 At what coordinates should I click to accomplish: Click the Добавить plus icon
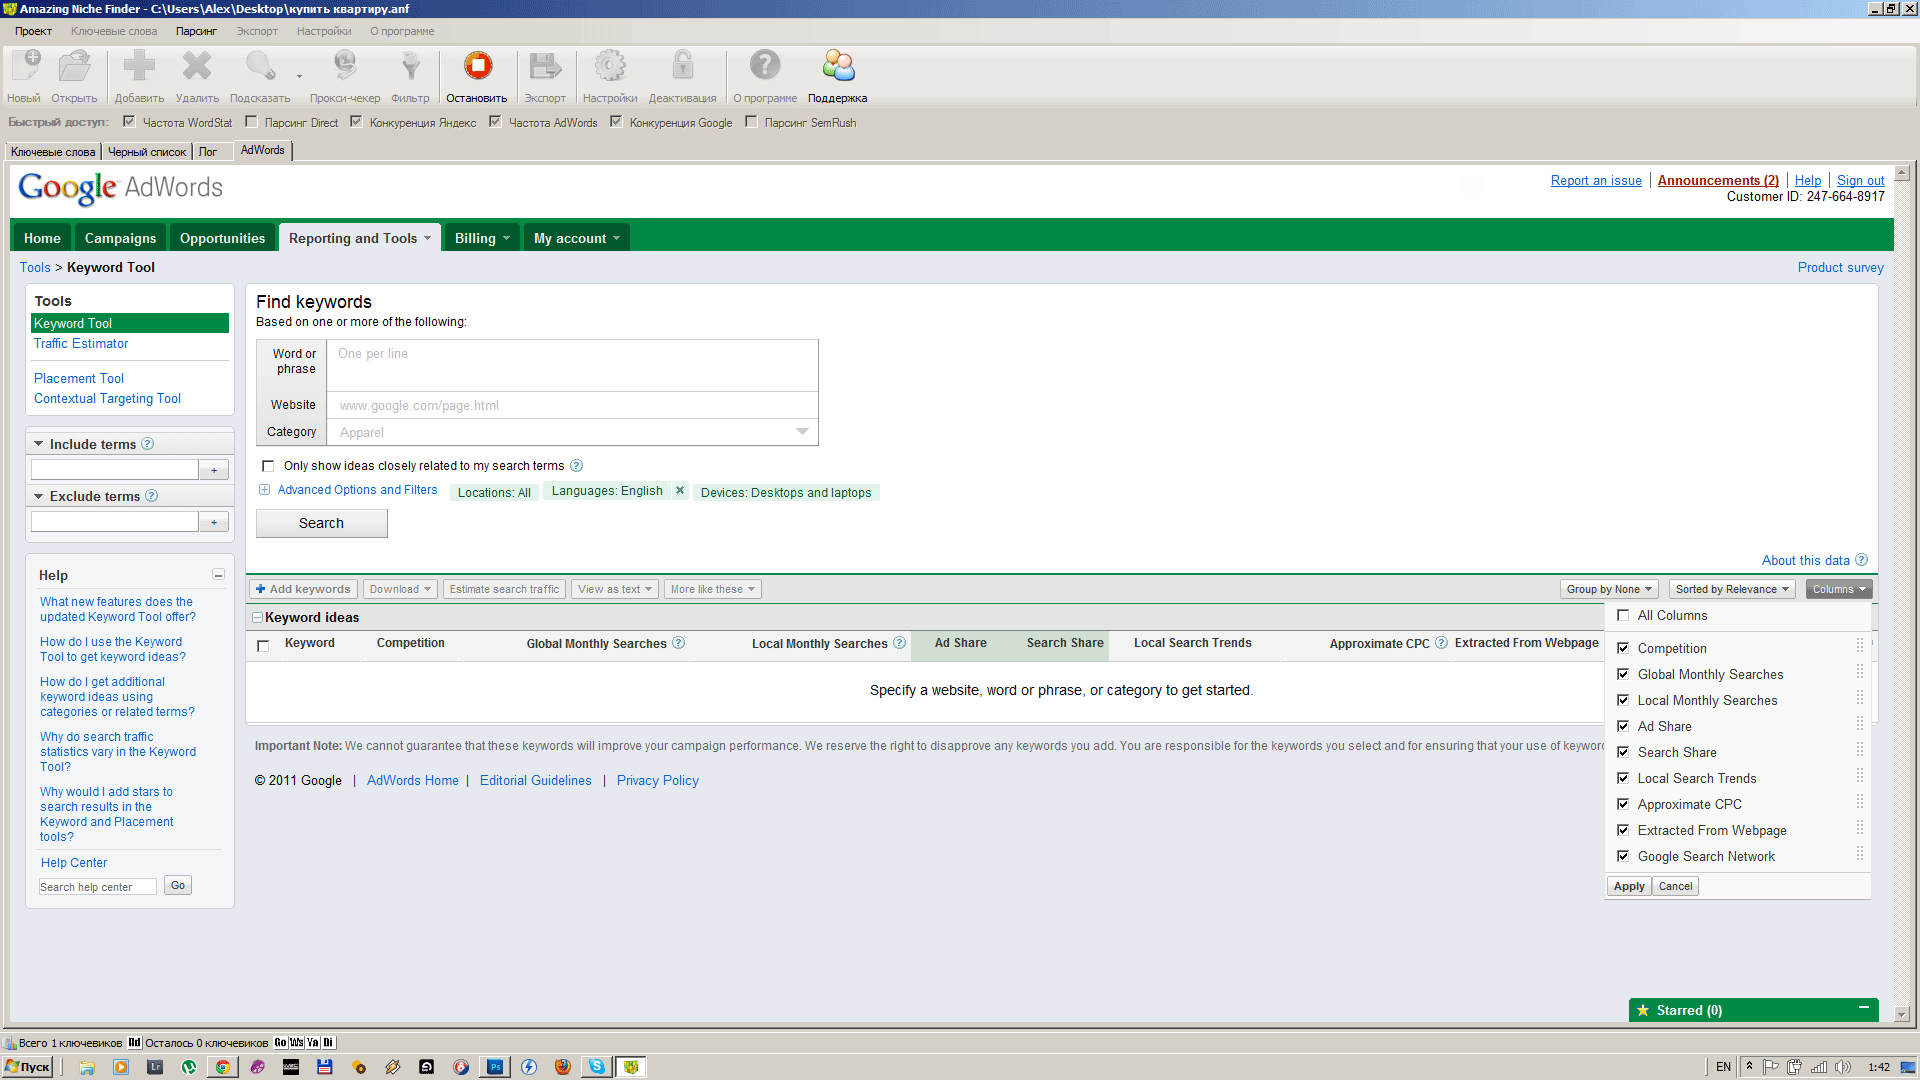pyautogui.click(x=139, y=67)
